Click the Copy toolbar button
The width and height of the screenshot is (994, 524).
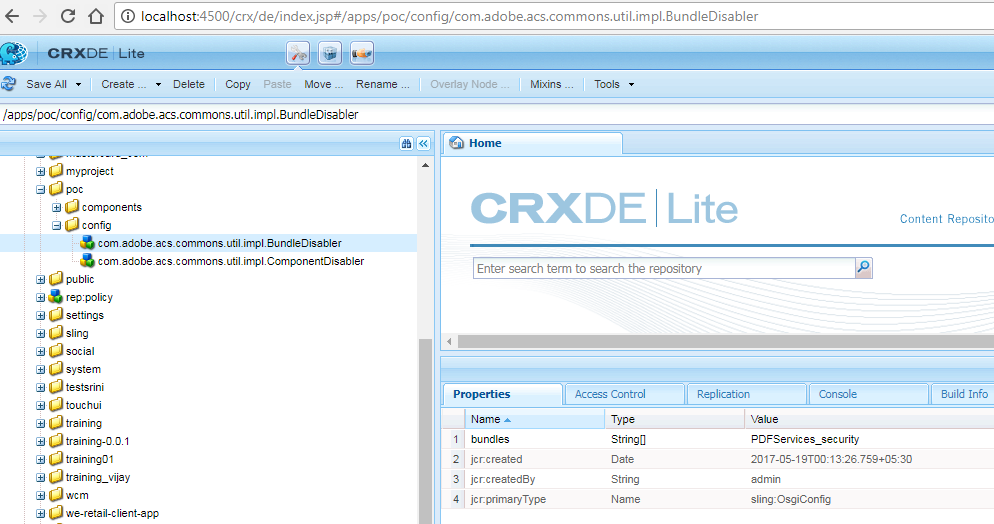coord(238,84)
